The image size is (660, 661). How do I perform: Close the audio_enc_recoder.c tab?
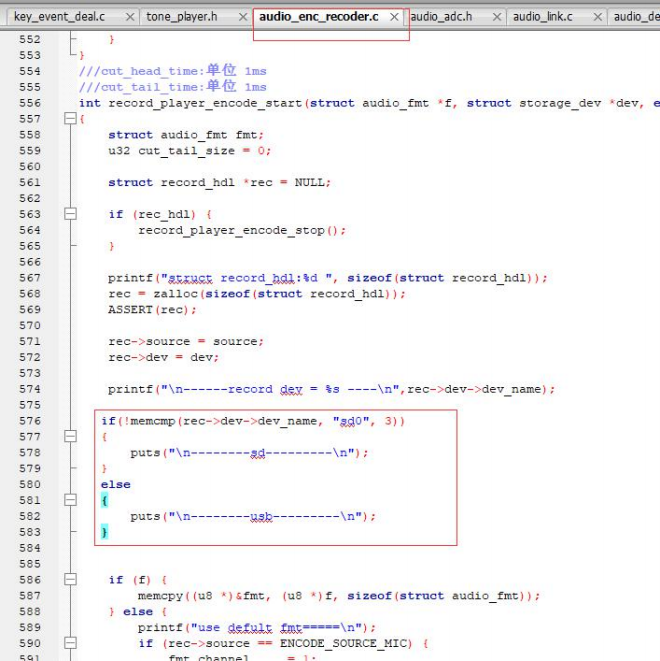coord(394,17)
